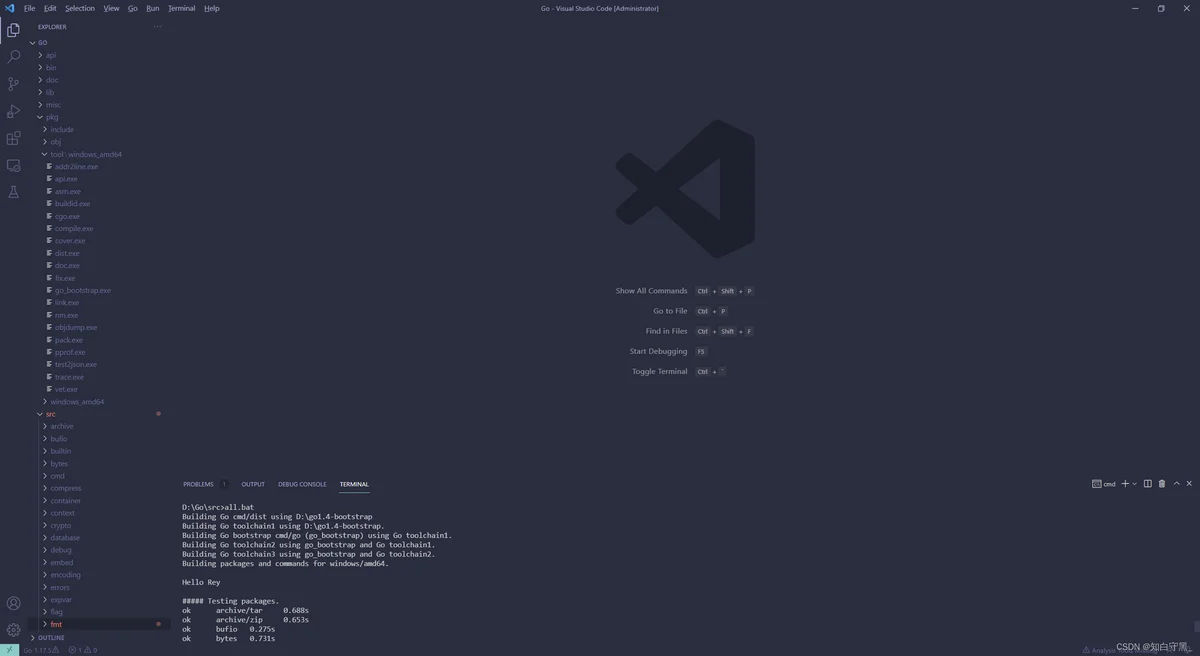The height and width of the screenshot is (656, 1200).
Task: Open the launch profile dropdown next to plus
Action: (1135, 484)
